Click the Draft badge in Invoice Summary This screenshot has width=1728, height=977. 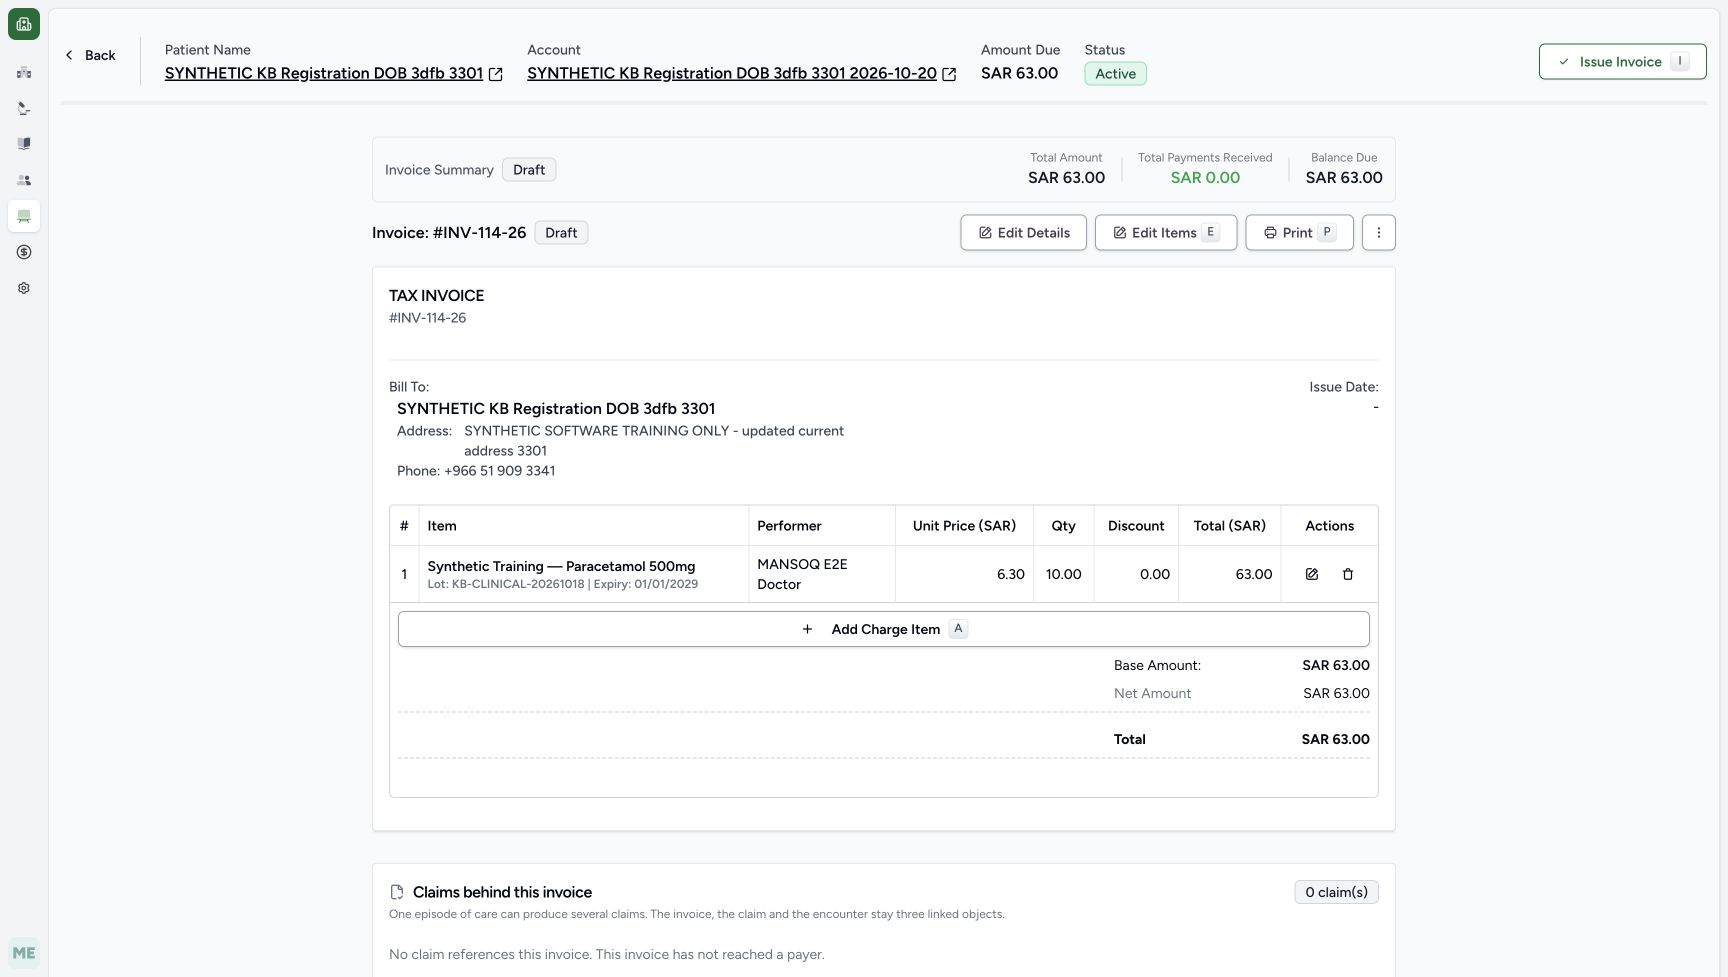click(529, 170)
